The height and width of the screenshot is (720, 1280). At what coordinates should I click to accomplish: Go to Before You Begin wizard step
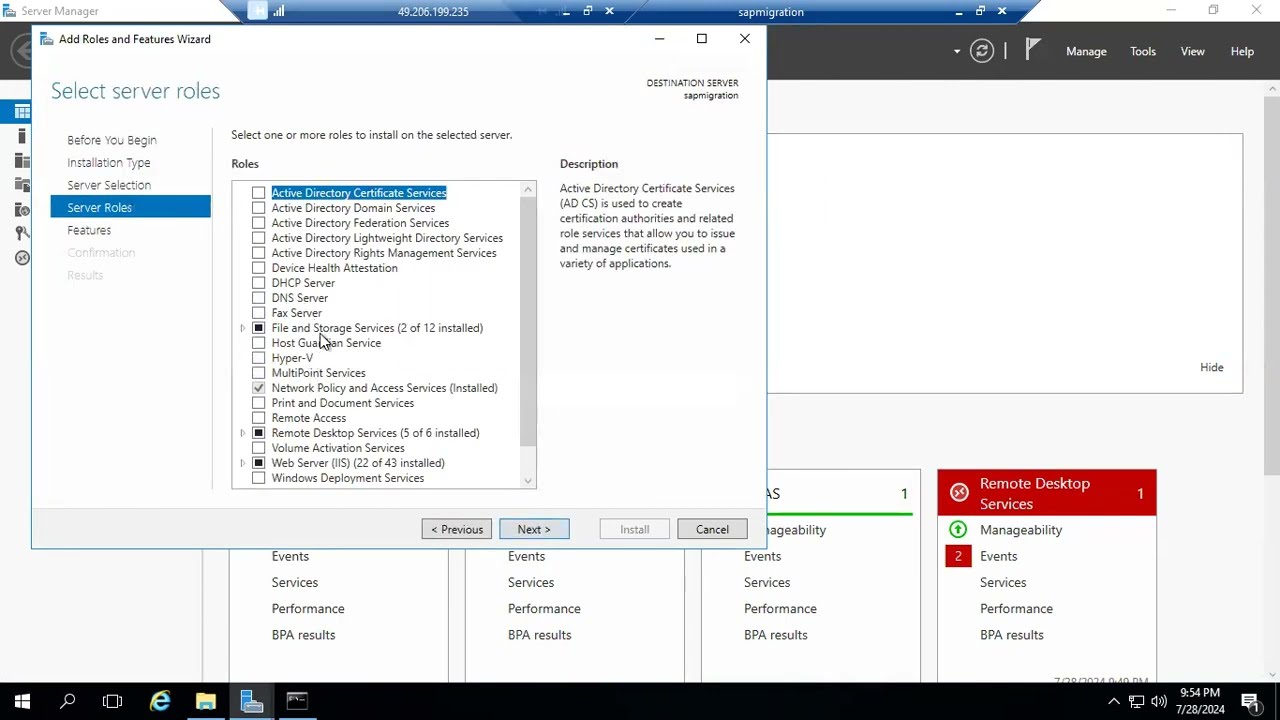[112, 140]
